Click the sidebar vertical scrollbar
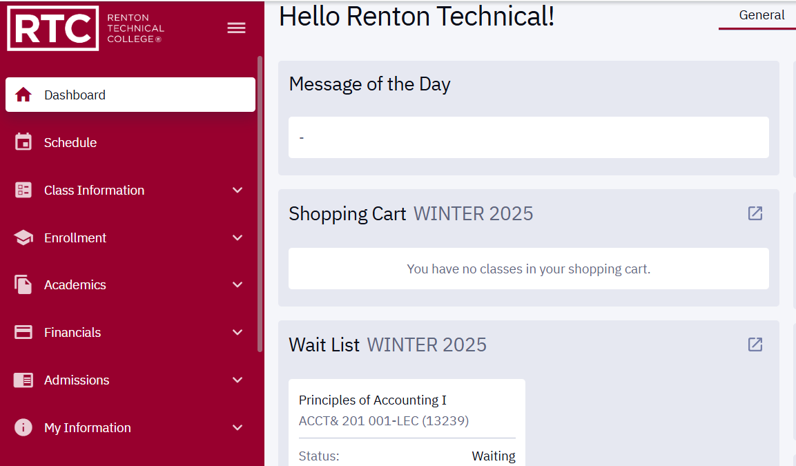This screenshot has width=796, height=466. 260,203
